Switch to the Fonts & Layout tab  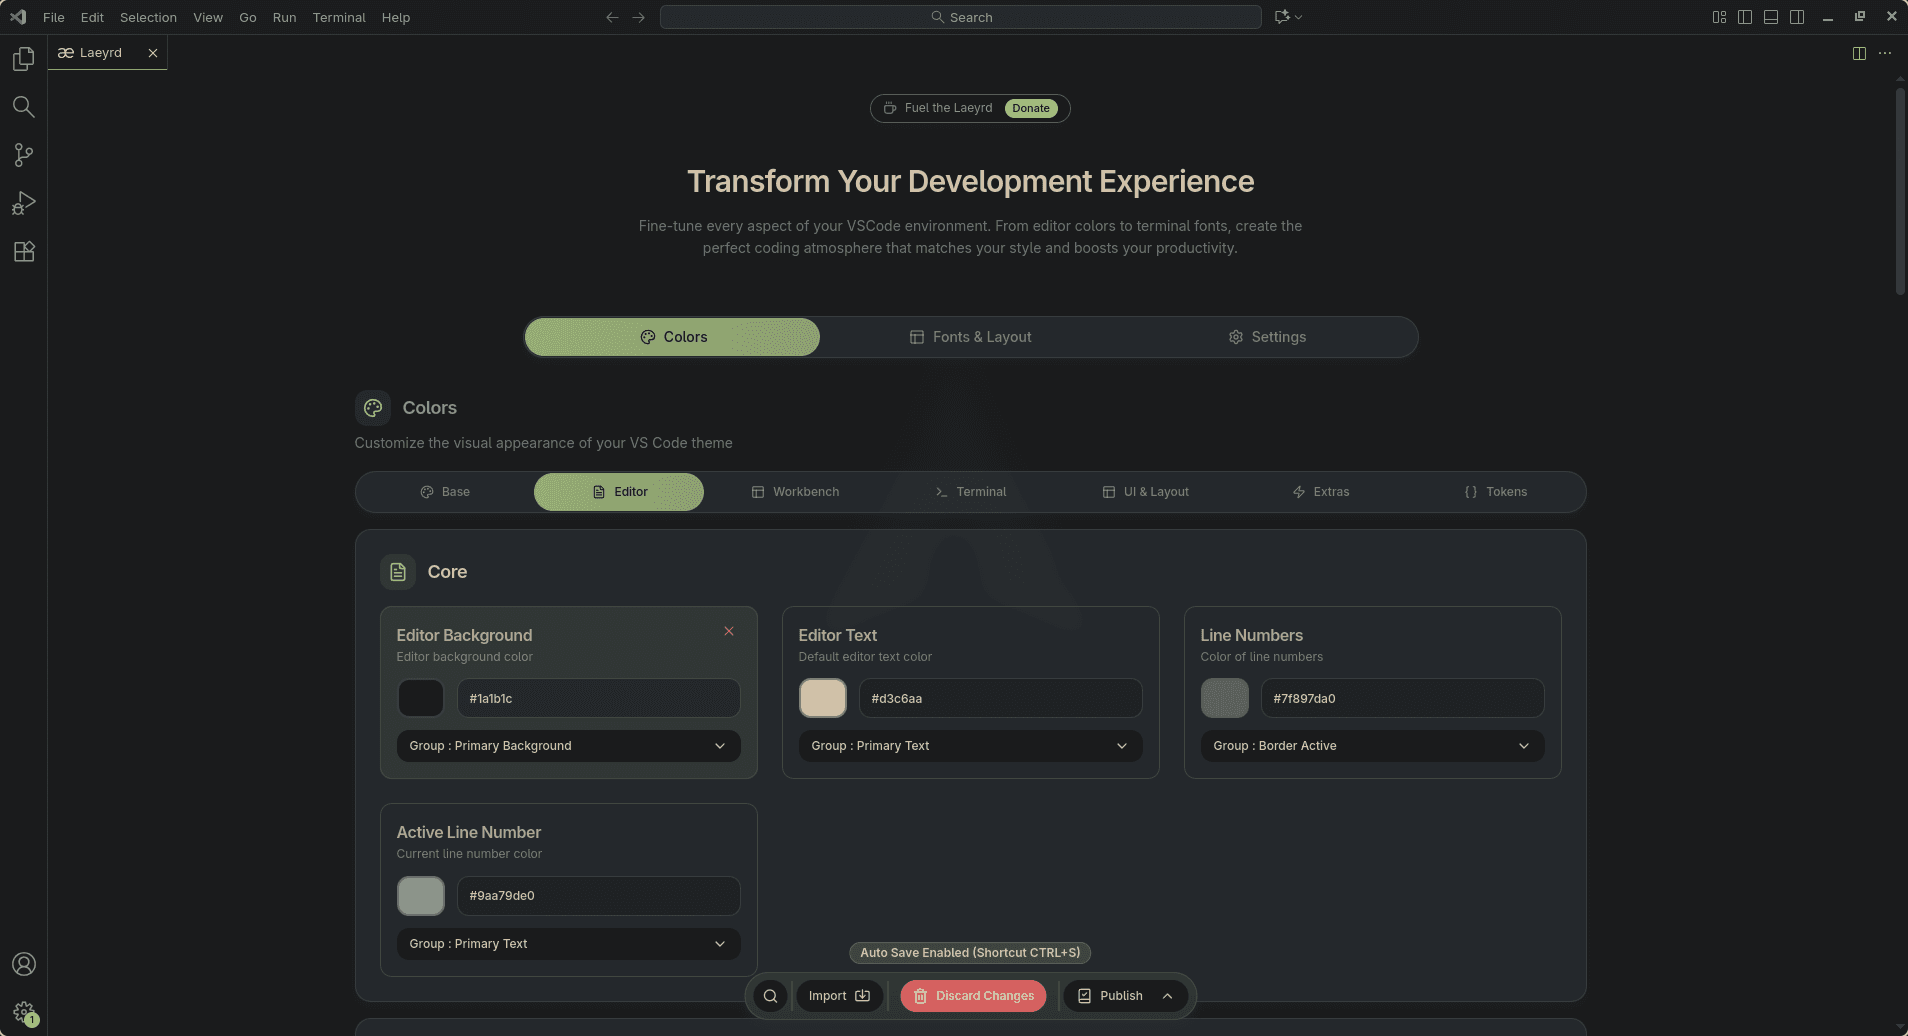point(970,337)
